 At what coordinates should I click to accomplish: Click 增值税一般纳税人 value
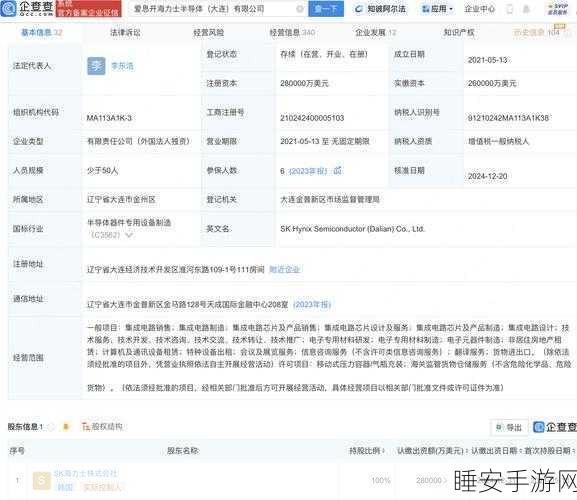pos(498,141)
